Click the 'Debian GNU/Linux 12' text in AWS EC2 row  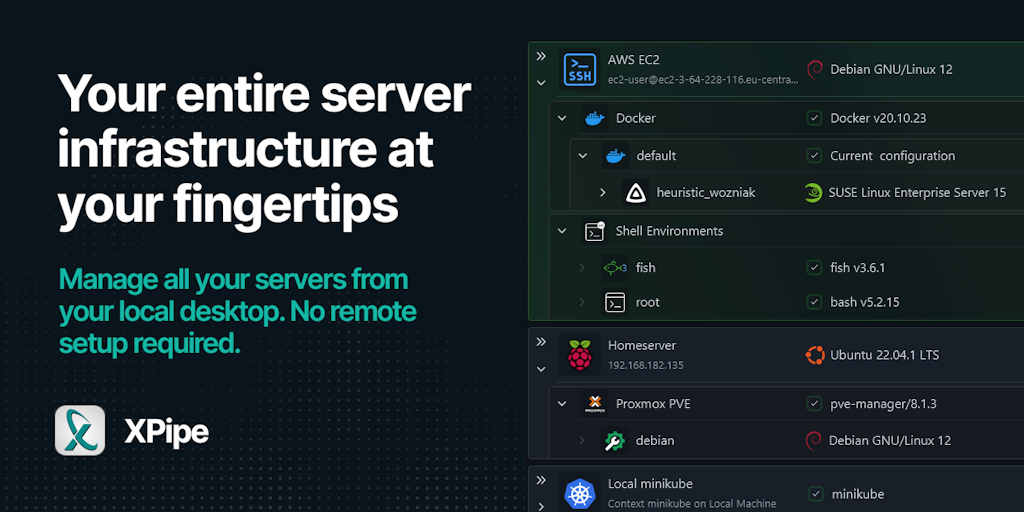click(x=891, y=69)
